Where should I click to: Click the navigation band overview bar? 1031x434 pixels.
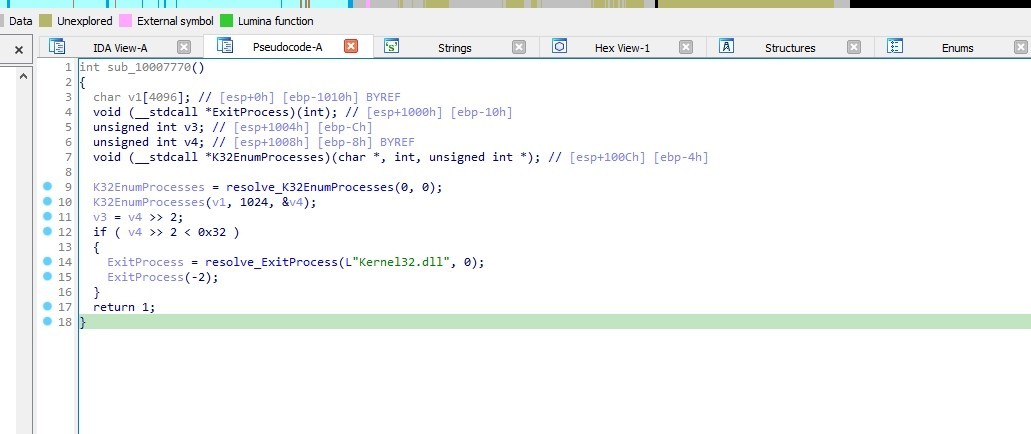[516, 4]
